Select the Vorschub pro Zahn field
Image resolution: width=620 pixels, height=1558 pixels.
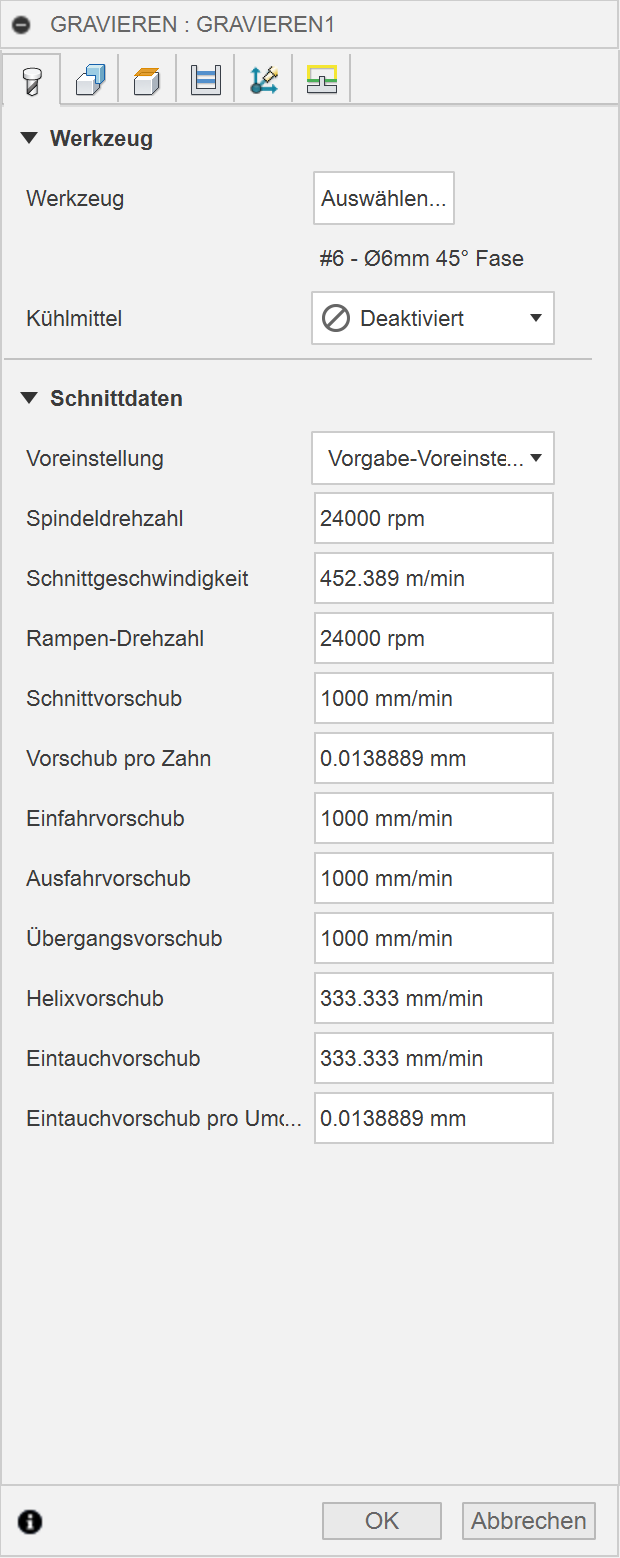tap(433, 758)
